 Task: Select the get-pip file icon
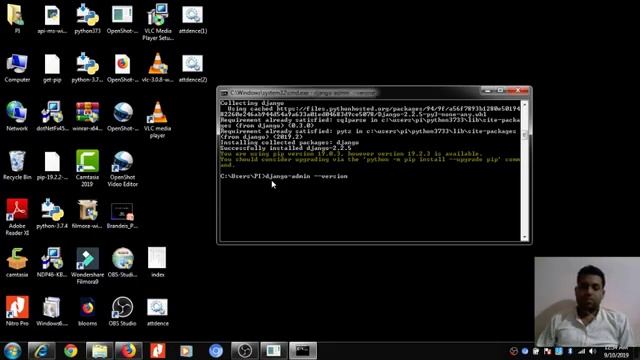pos(52,67)
